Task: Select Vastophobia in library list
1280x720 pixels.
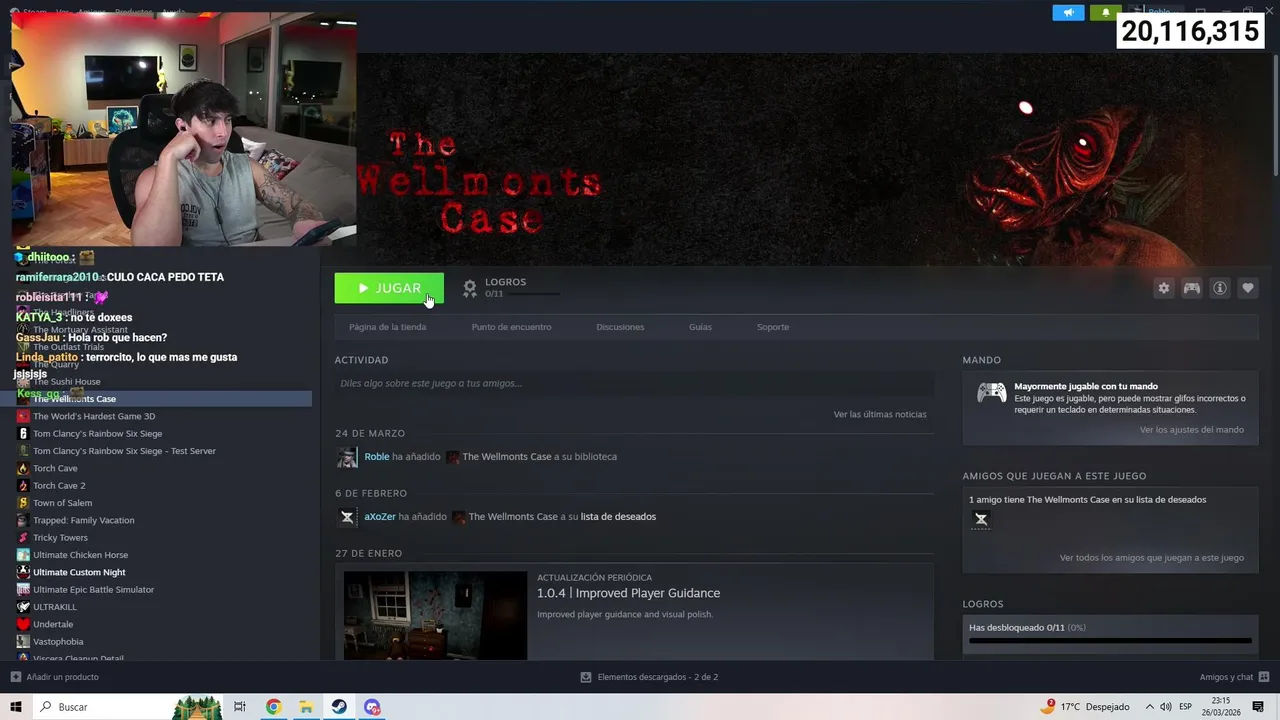Action: (x=58, y=642)
